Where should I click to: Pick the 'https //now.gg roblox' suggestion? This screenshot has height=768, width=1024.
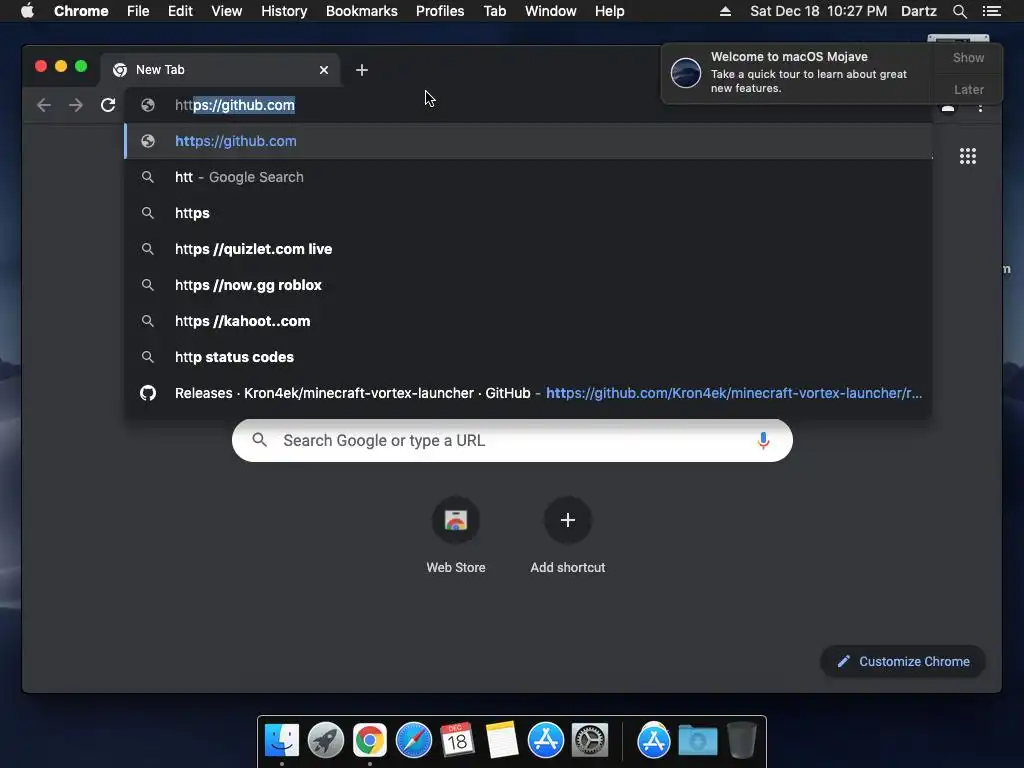[x=528, y=285]
